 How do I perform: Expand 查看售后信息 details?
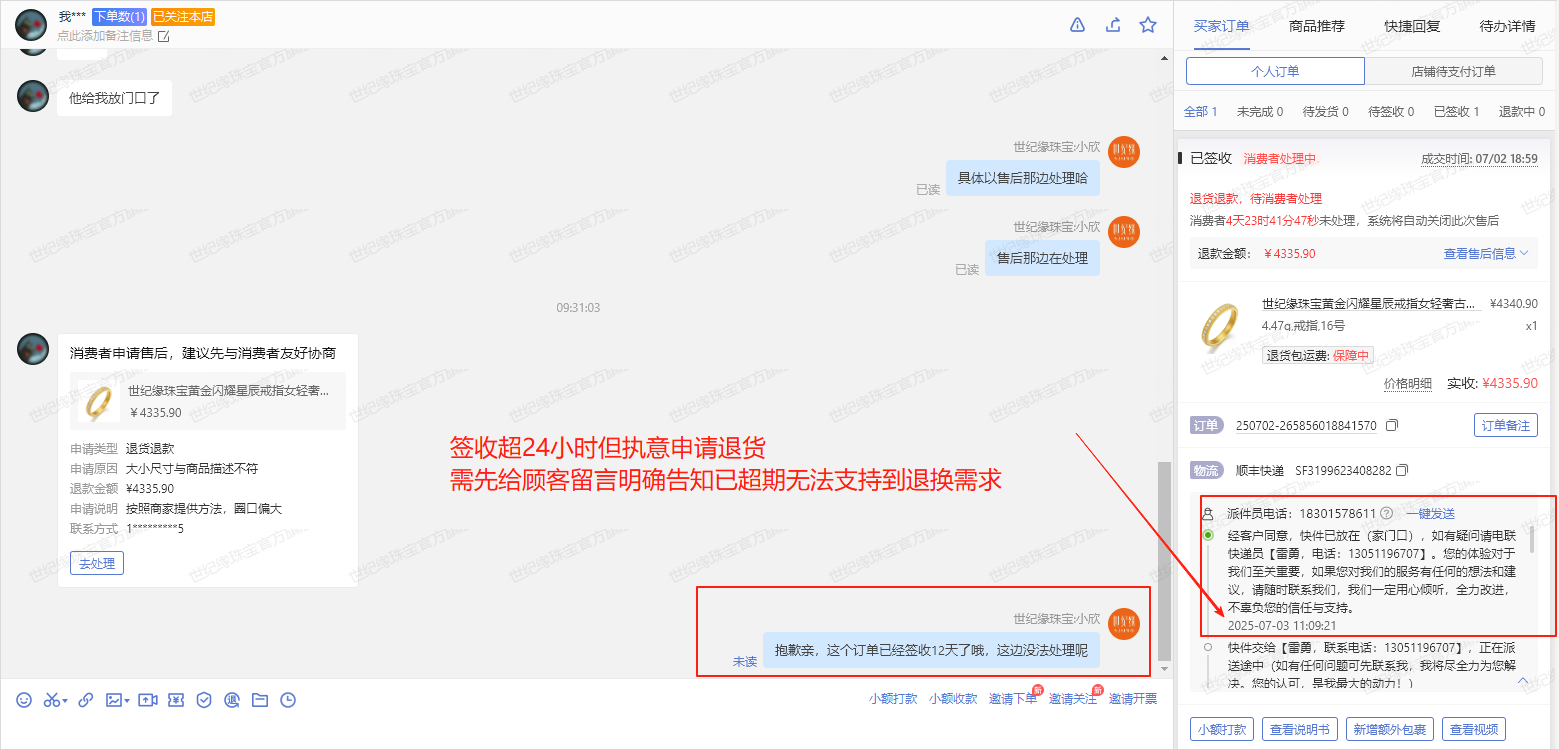pos(1486,254)
